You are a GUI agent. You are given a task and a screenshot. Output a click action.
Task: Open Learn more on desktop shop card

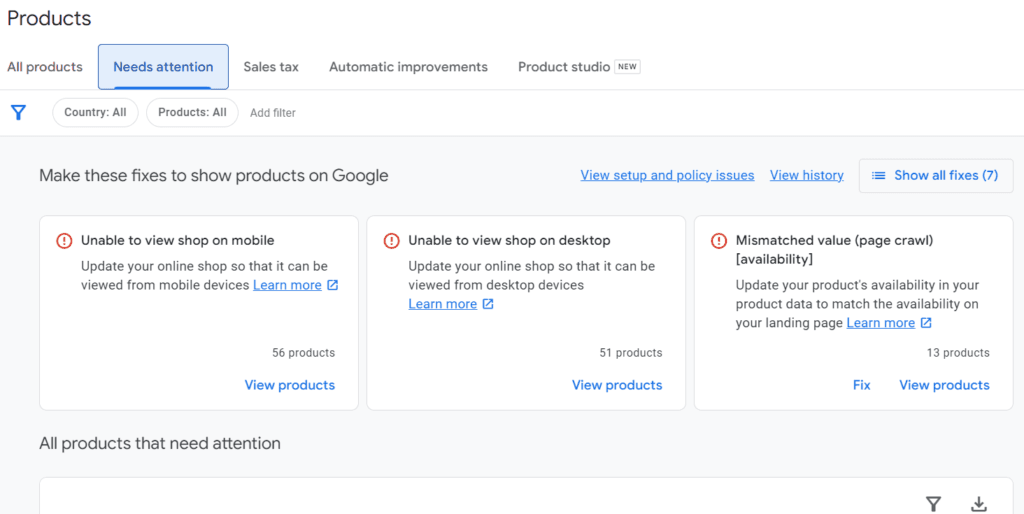(443, 304)
